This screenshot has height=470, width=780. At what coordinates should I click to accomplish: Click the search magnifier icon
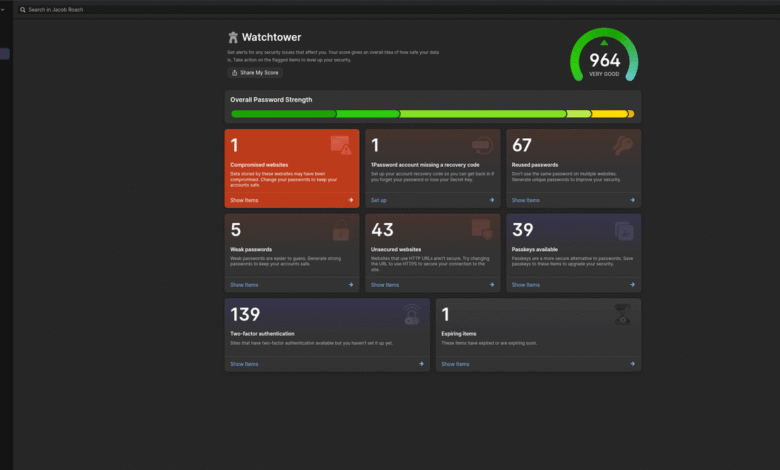[23, 10]
